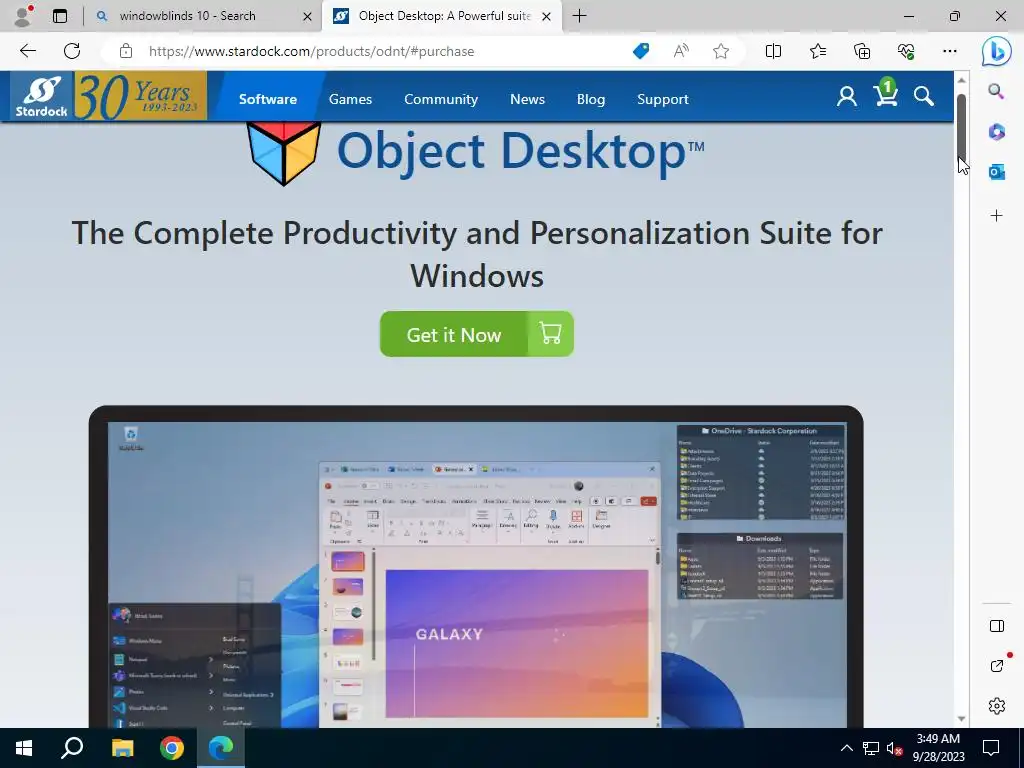
Task: Open the Stardock account user icon
Action: tap(846, 97)
